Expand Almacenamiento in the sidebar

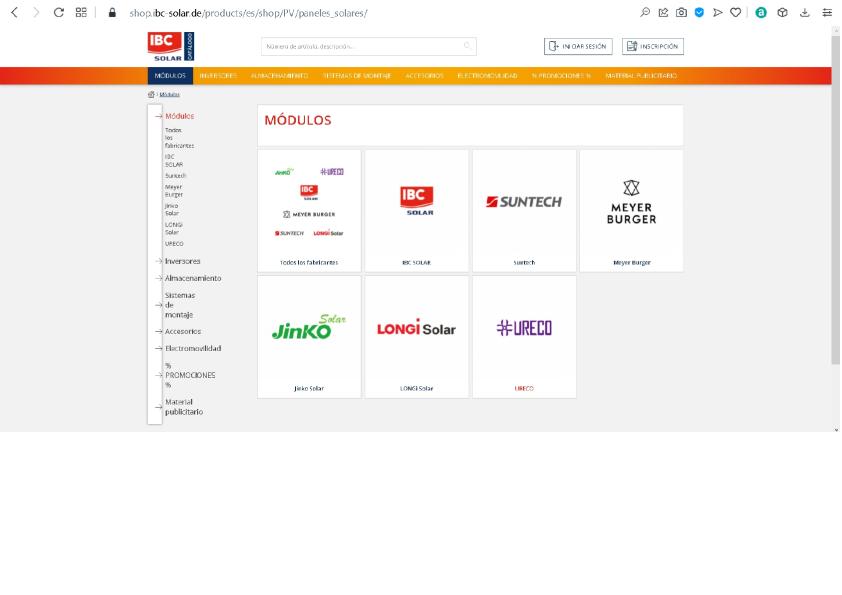point(193,278)
